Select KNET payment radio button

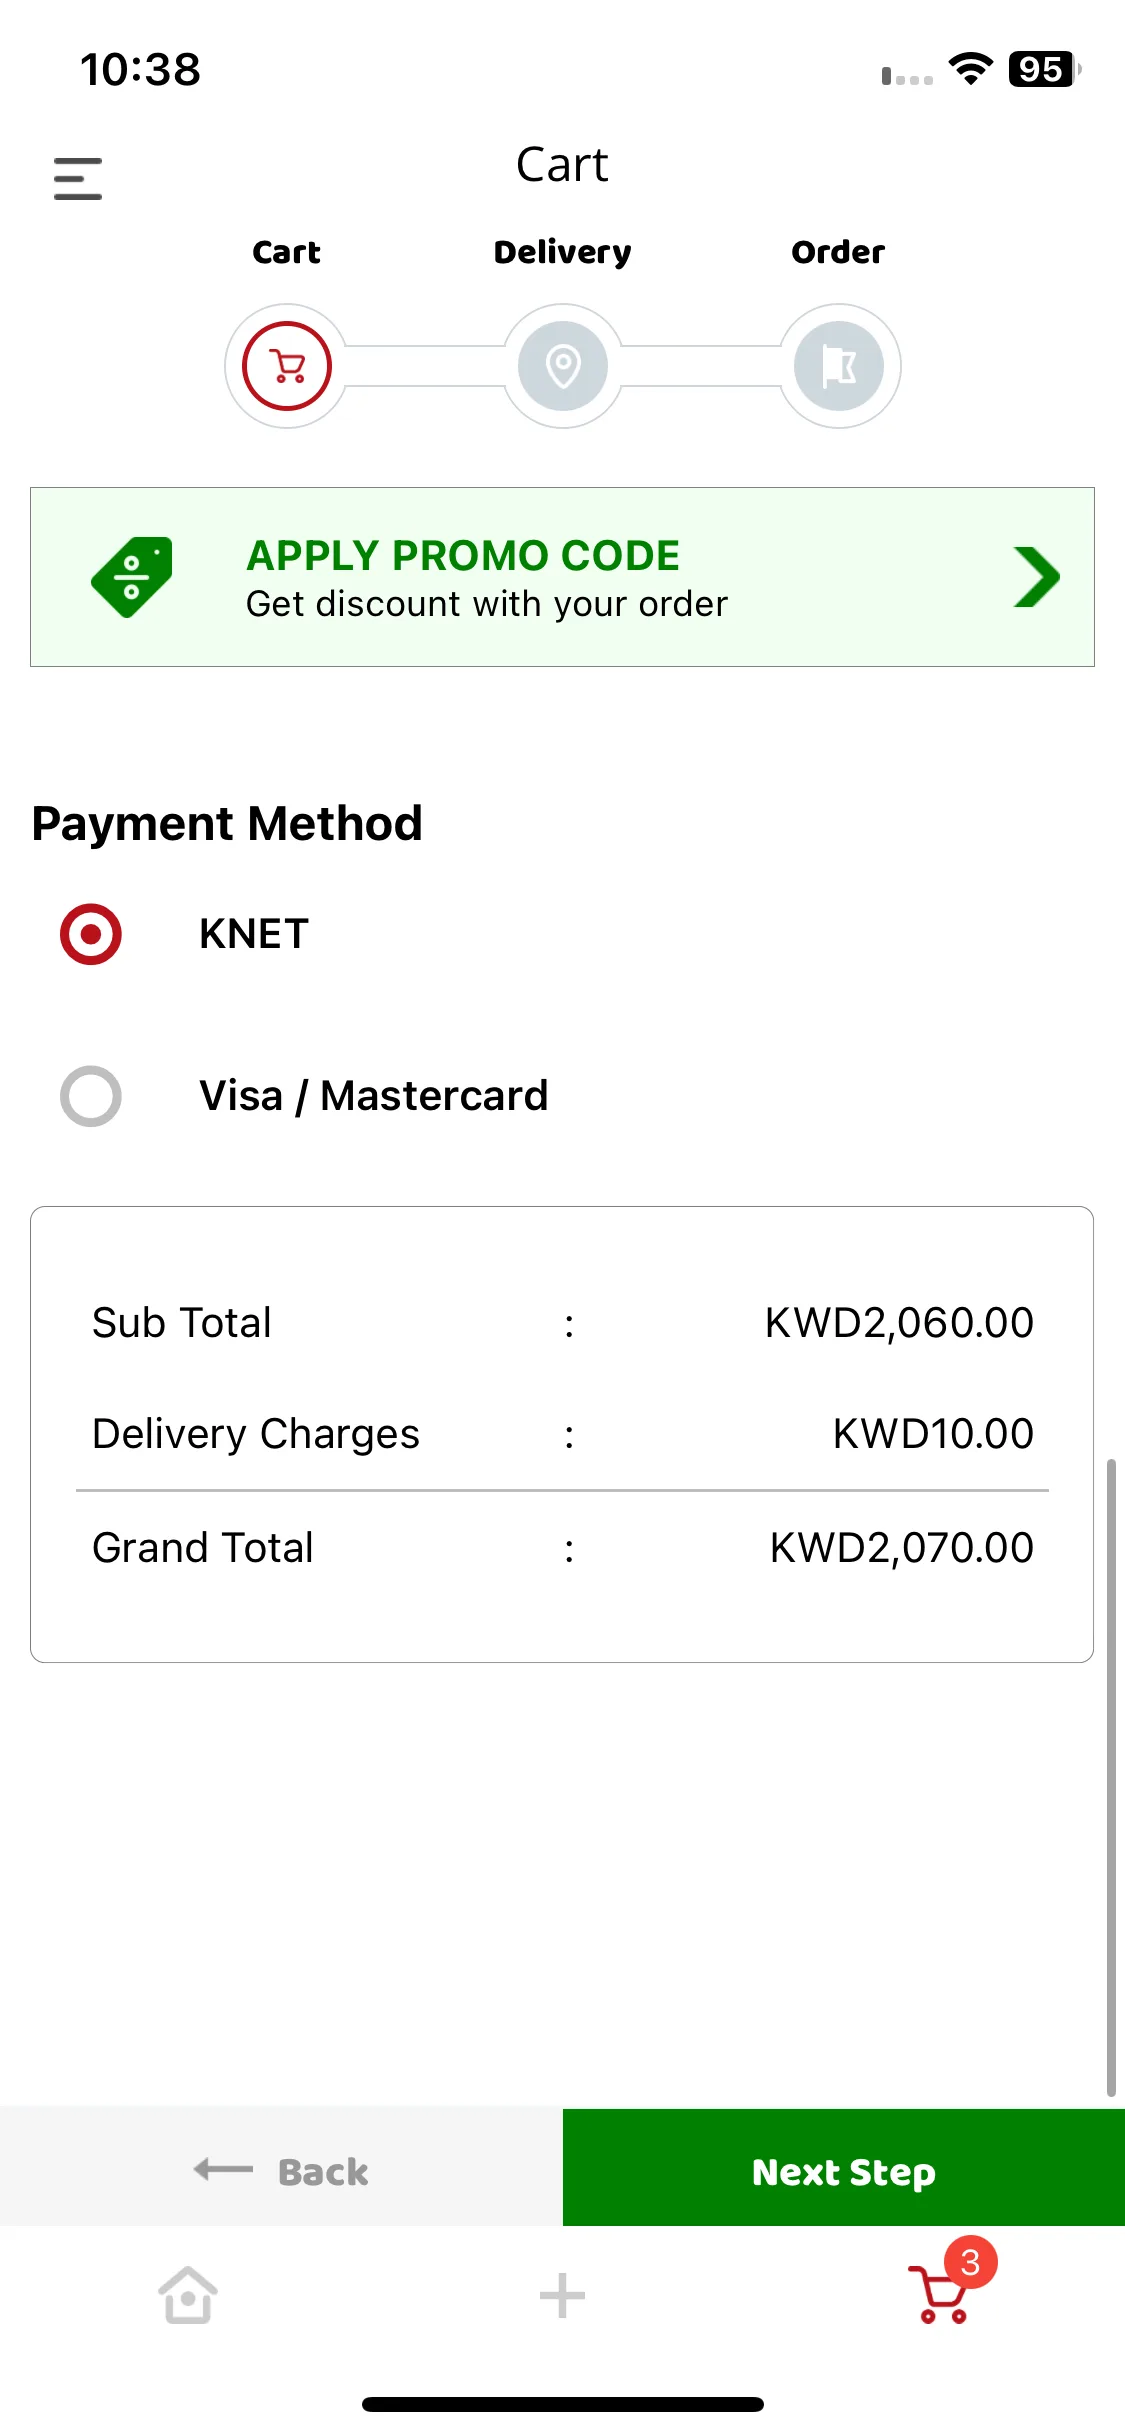[x=91, y=934]
